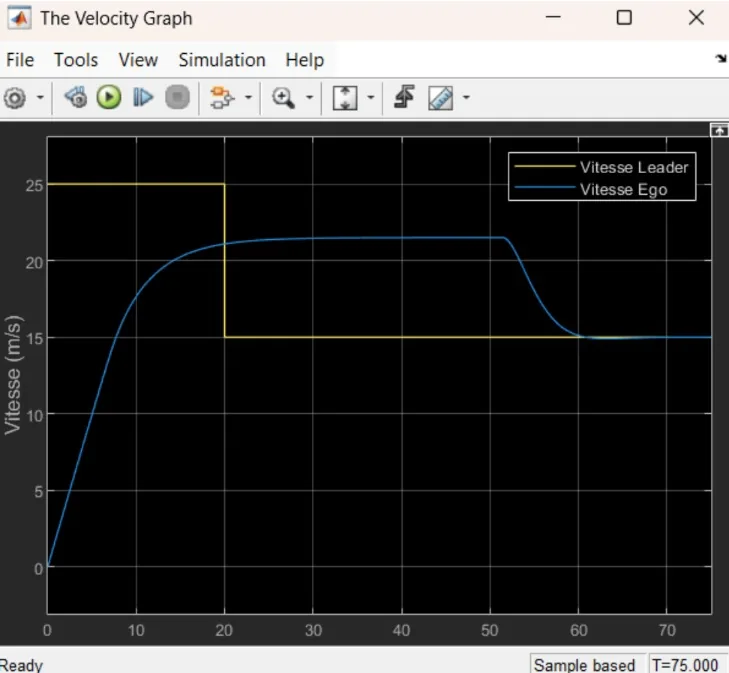Select the Zoom magnifier tool

(283, 98)
